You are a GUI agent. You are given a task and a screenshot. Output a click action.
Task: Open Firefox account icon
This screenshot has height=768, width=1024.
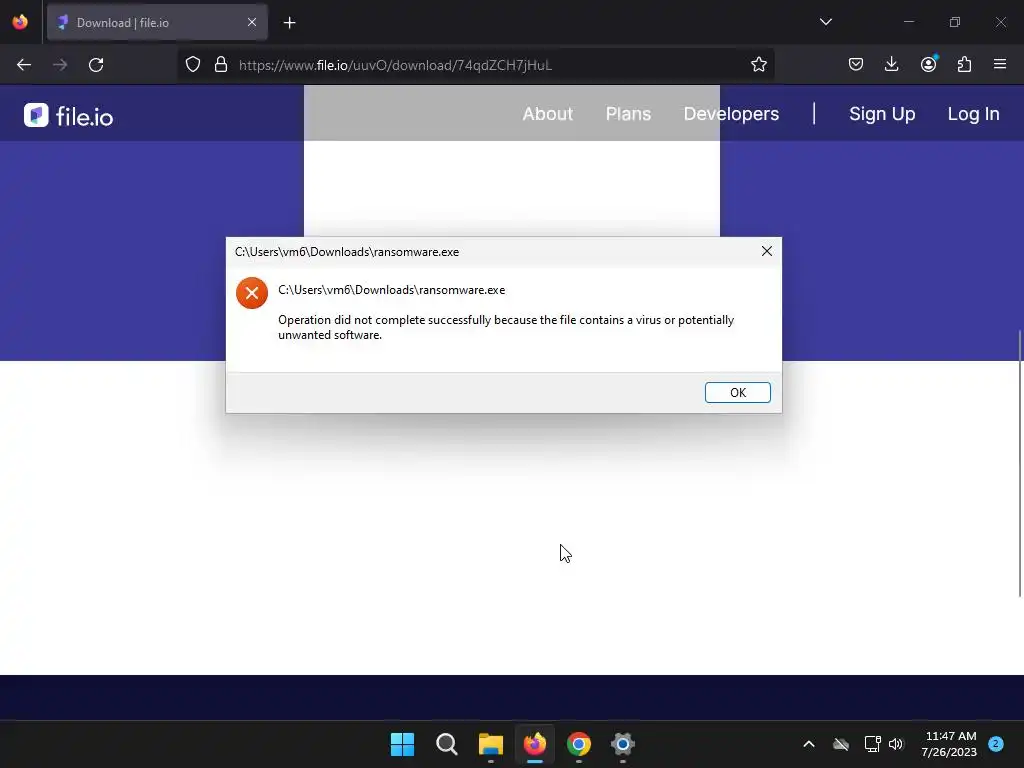click(x=928, y=65)
